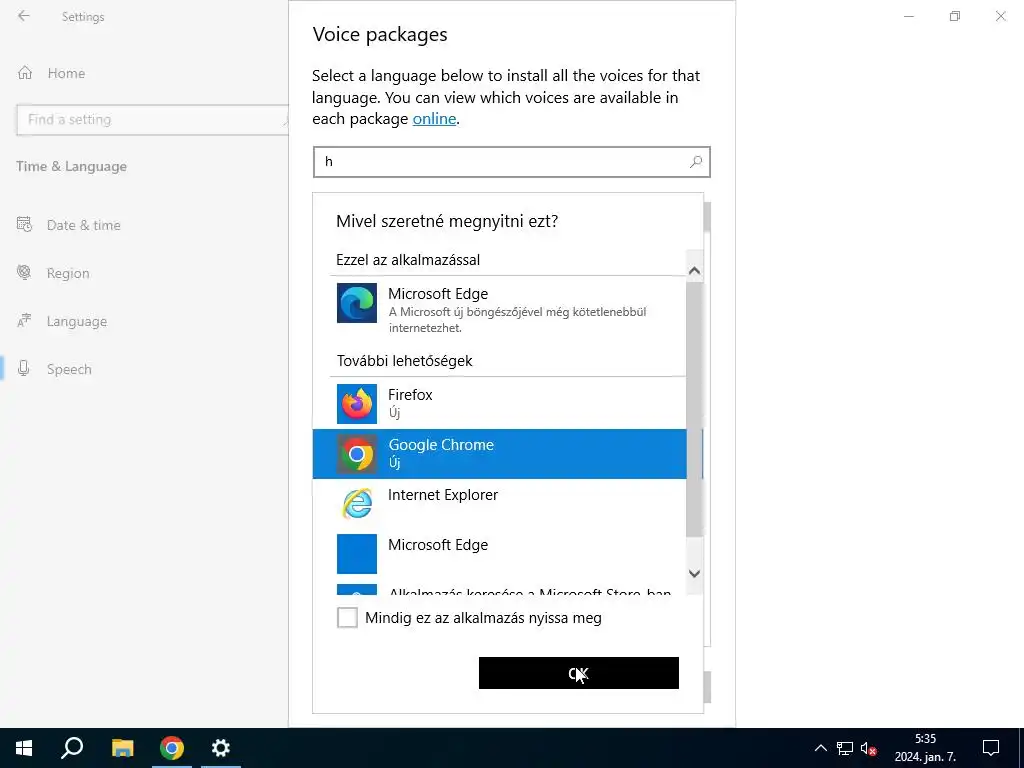Click the Speech microphone icon
This screenshot has width=1024, height=768.
pyautogui.click(x=24, y=368)
